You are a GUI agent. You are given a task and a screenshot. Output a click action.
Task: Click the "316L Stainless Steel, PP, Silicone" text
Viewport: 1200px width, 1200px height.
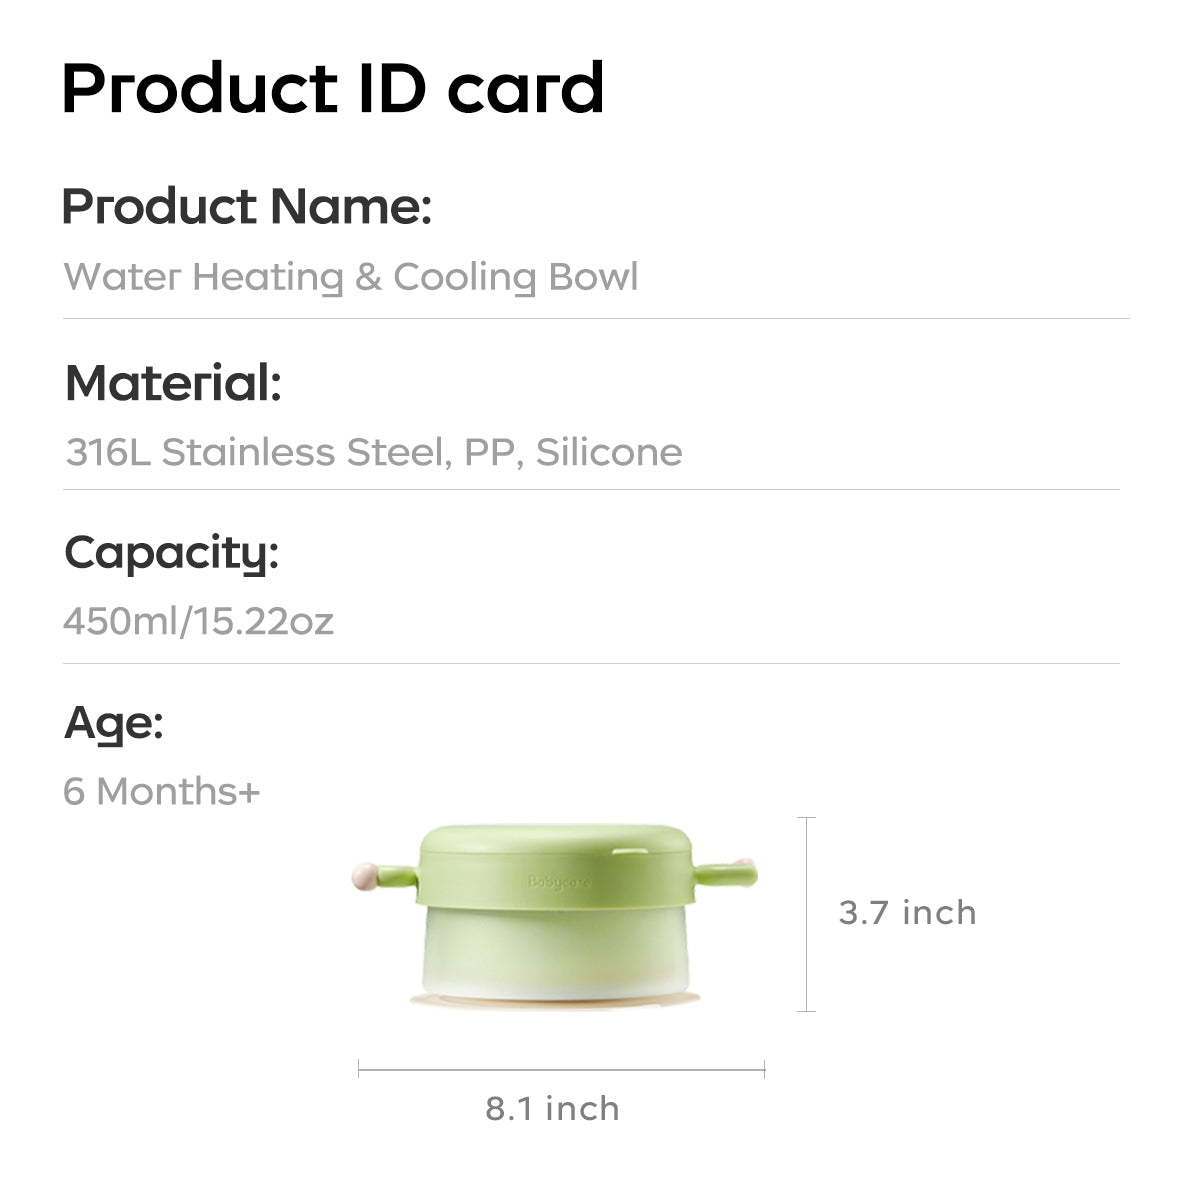(373, 452)
